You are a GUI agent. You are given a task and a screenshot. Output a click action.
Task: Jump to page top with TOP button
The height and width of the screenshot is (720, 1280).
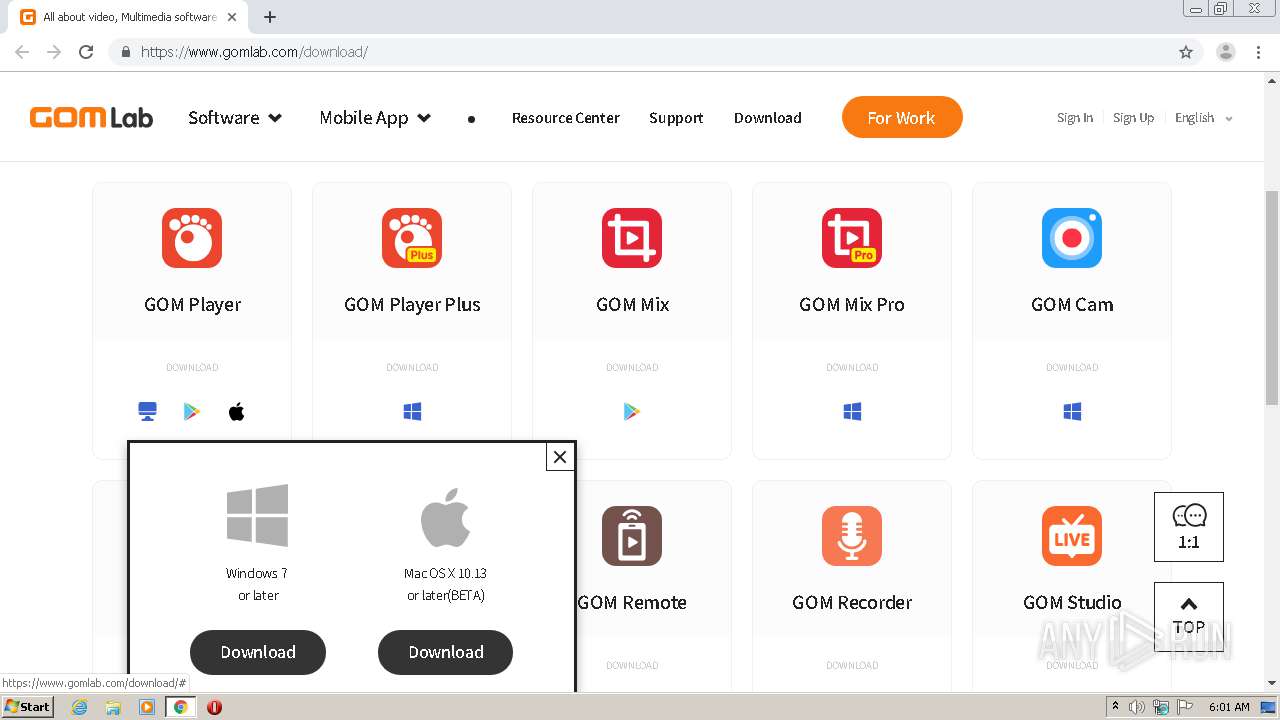1189,617
